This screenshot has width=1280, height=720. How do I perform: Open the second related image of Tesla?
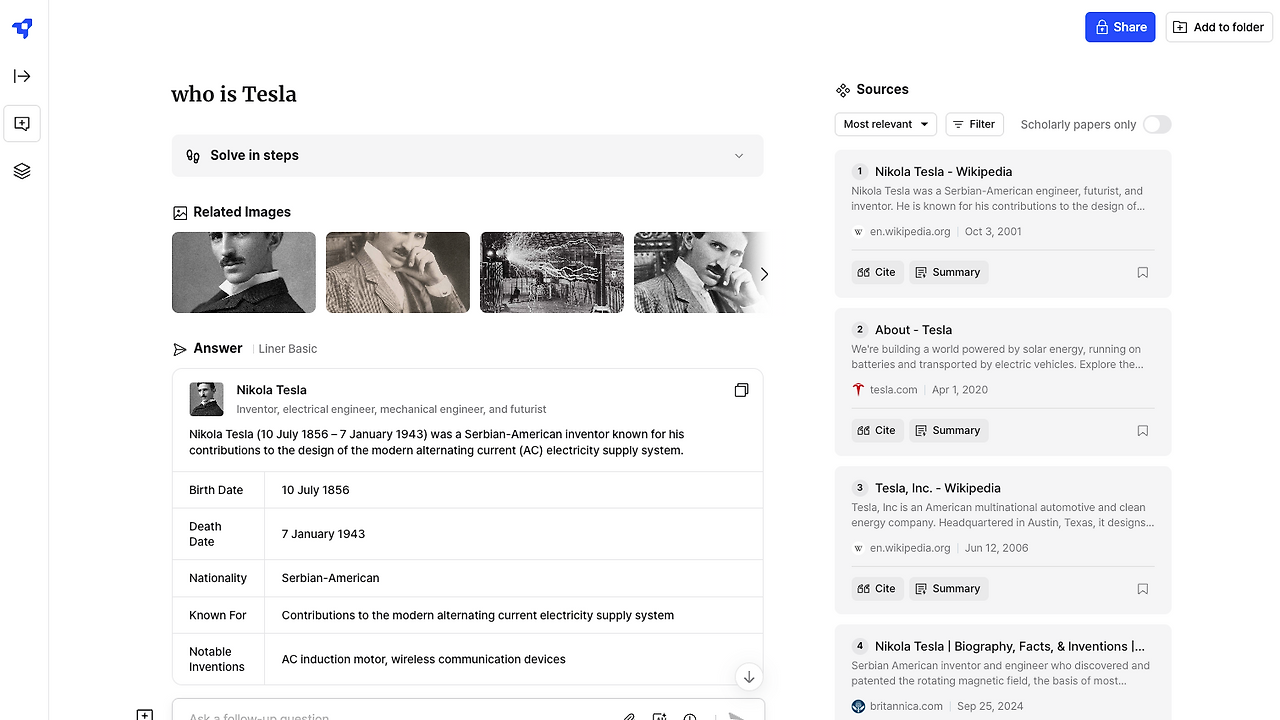[x=398, y=272]
